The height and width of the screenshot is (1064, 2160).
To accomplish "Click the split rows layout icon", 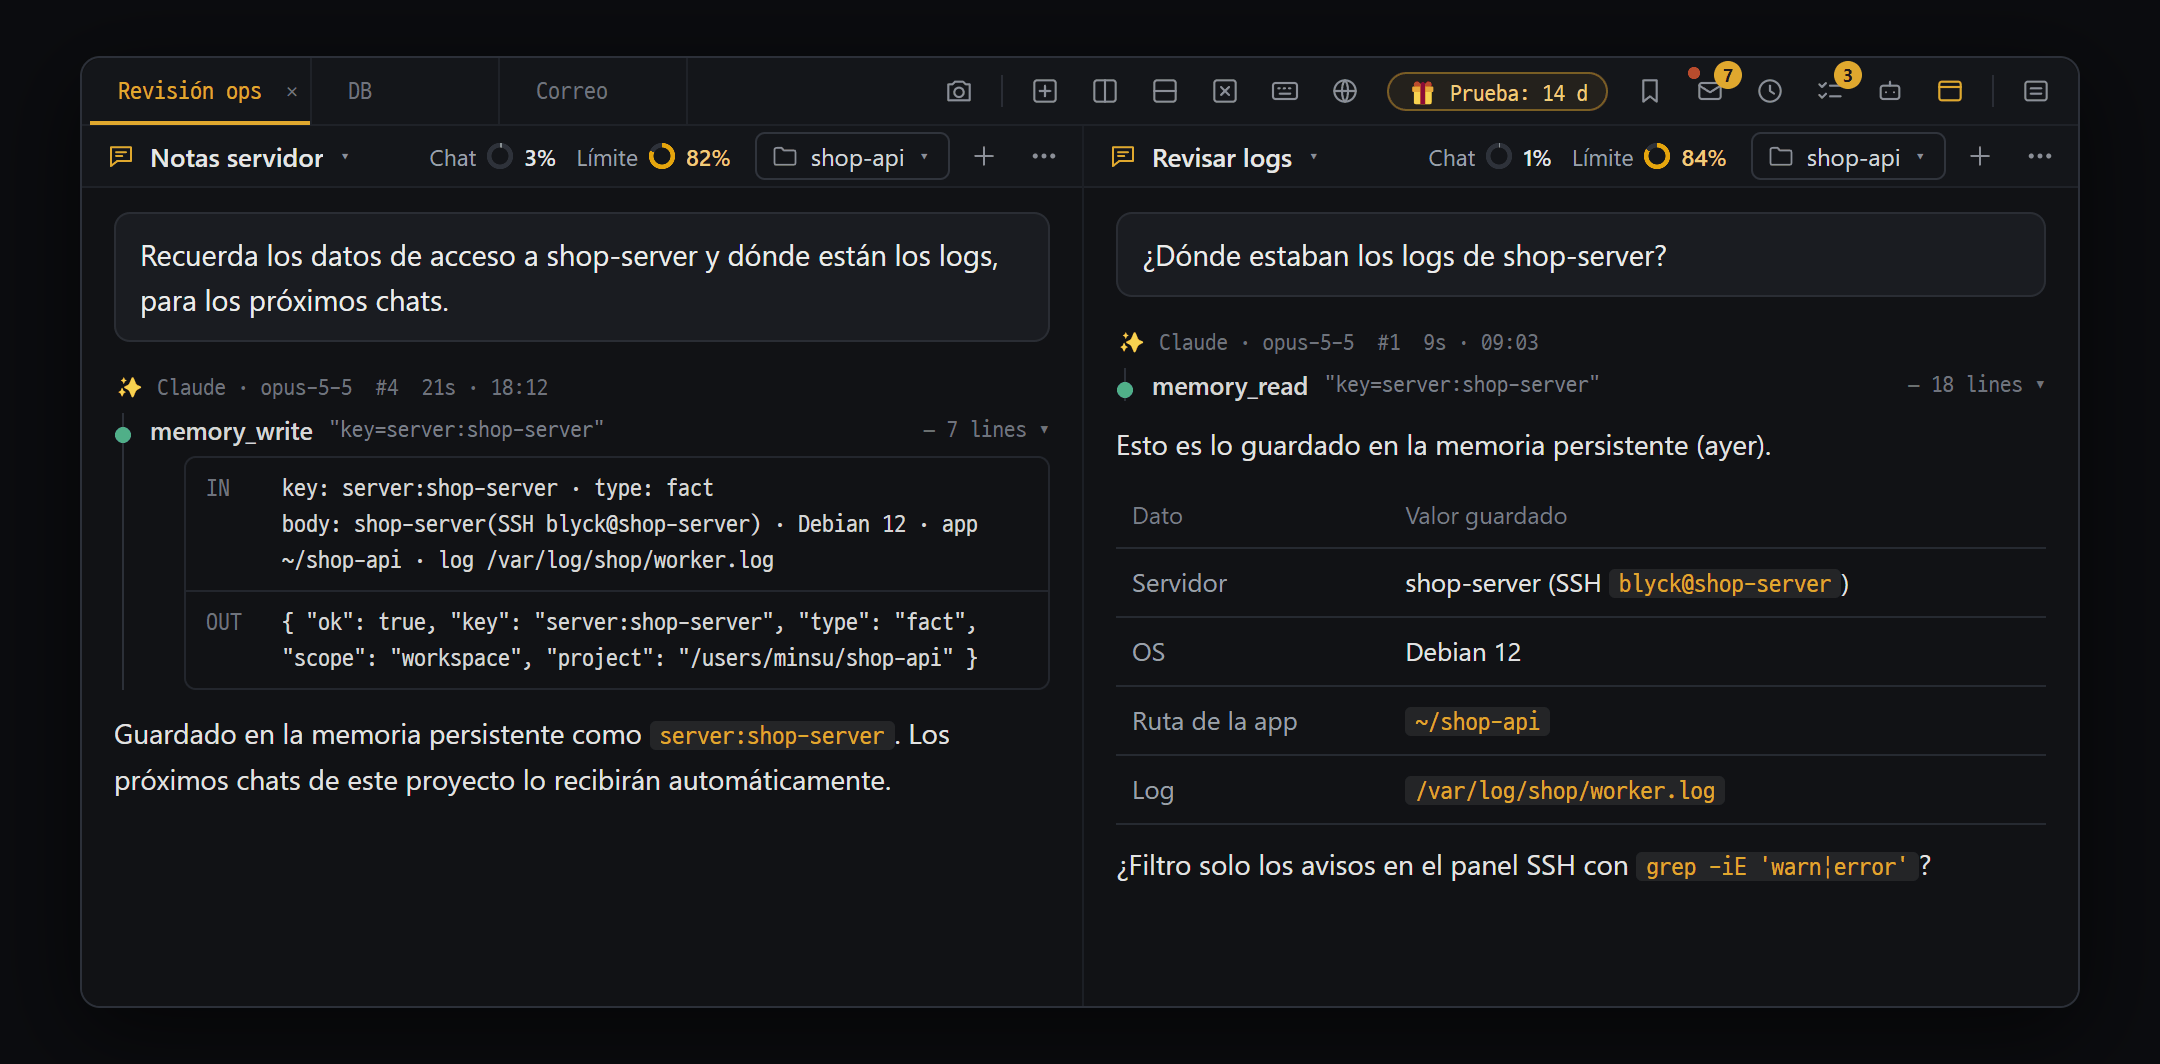I will 1165,92.
